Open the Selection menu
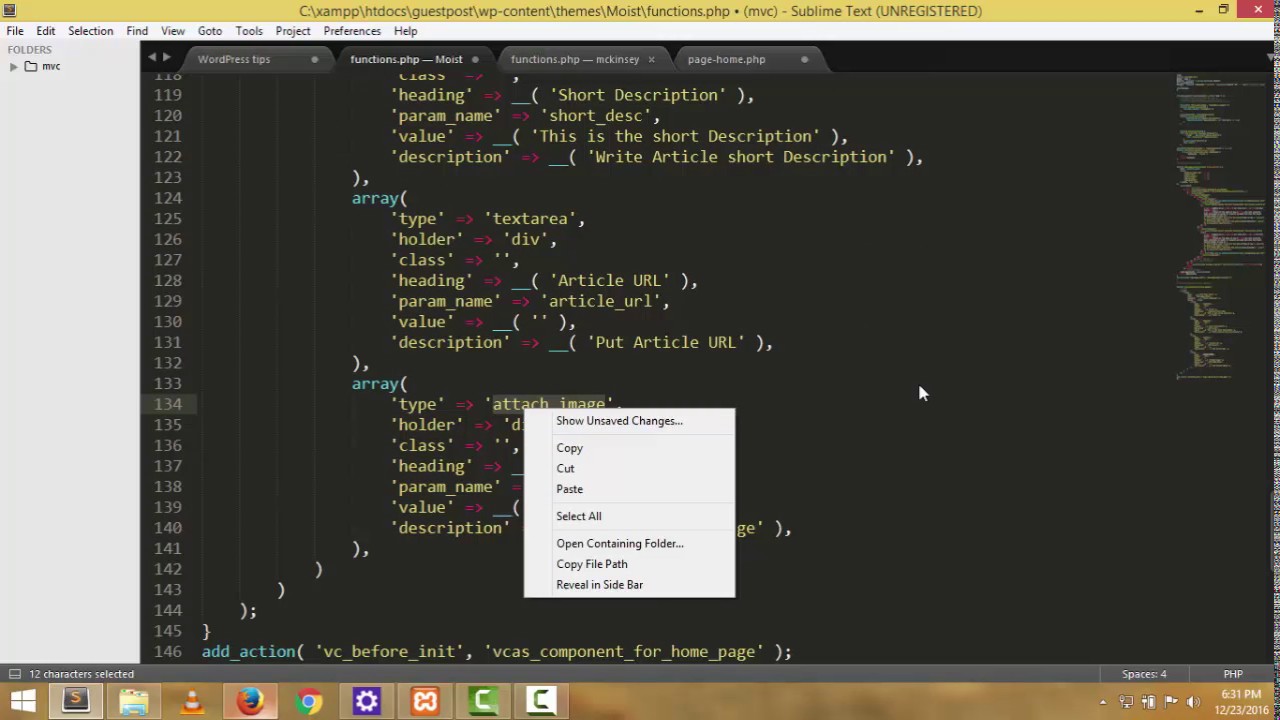1280x720 pixels. point(90,31)
